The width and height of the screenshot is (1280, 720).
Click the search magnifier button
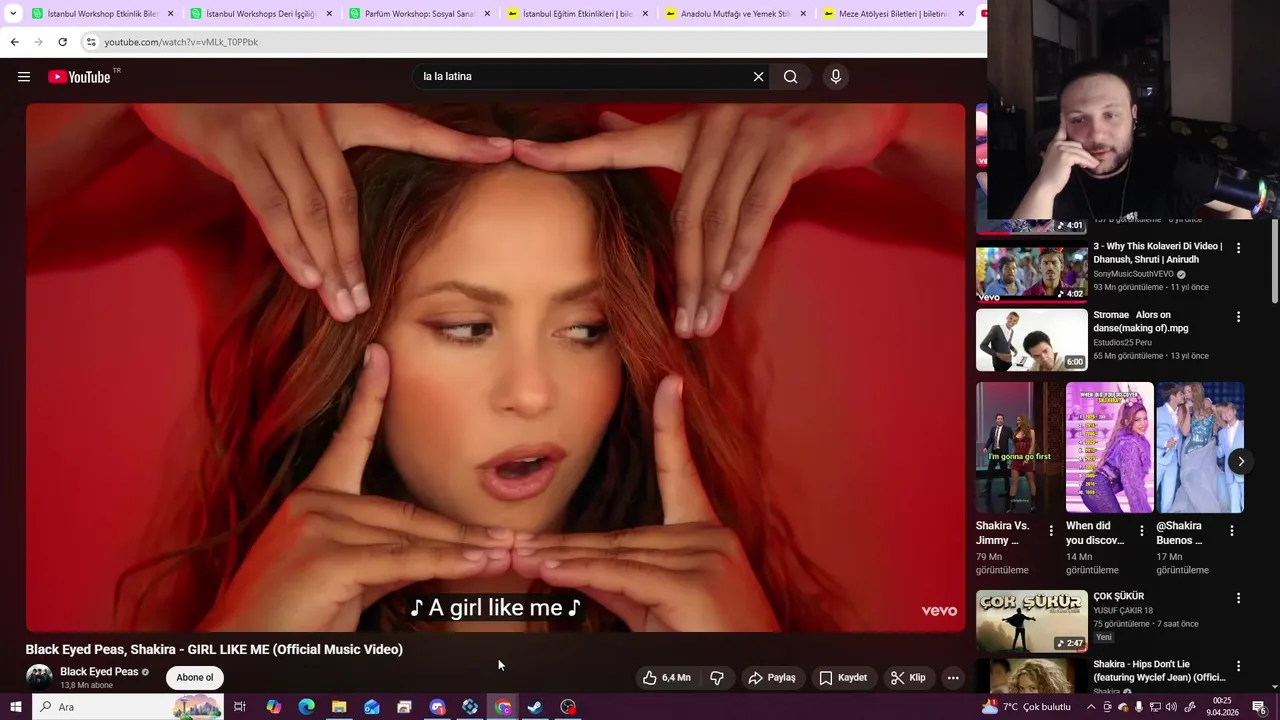tap(790, 77)
